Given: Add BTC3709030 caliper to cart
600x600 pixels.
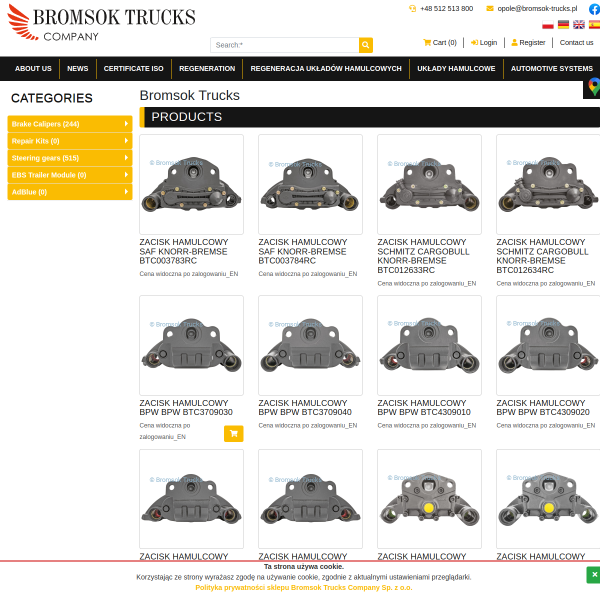Looking at the screenshot, I should 233,434.
